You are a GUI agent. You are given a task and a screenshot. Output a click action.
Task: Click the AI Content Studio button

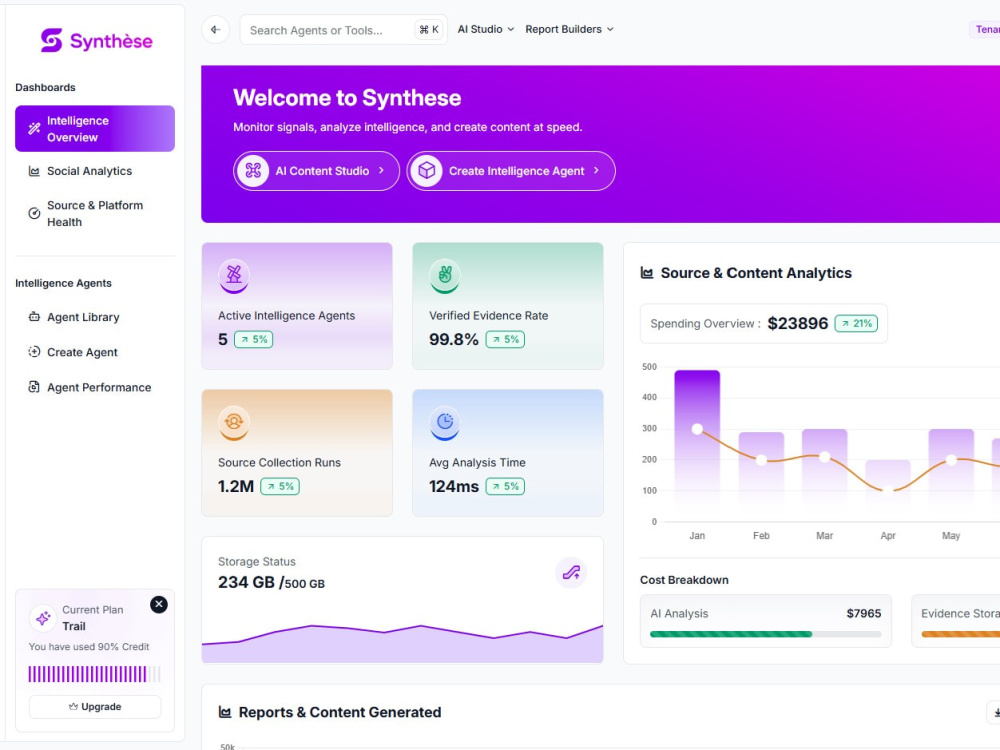pos(316,171)
